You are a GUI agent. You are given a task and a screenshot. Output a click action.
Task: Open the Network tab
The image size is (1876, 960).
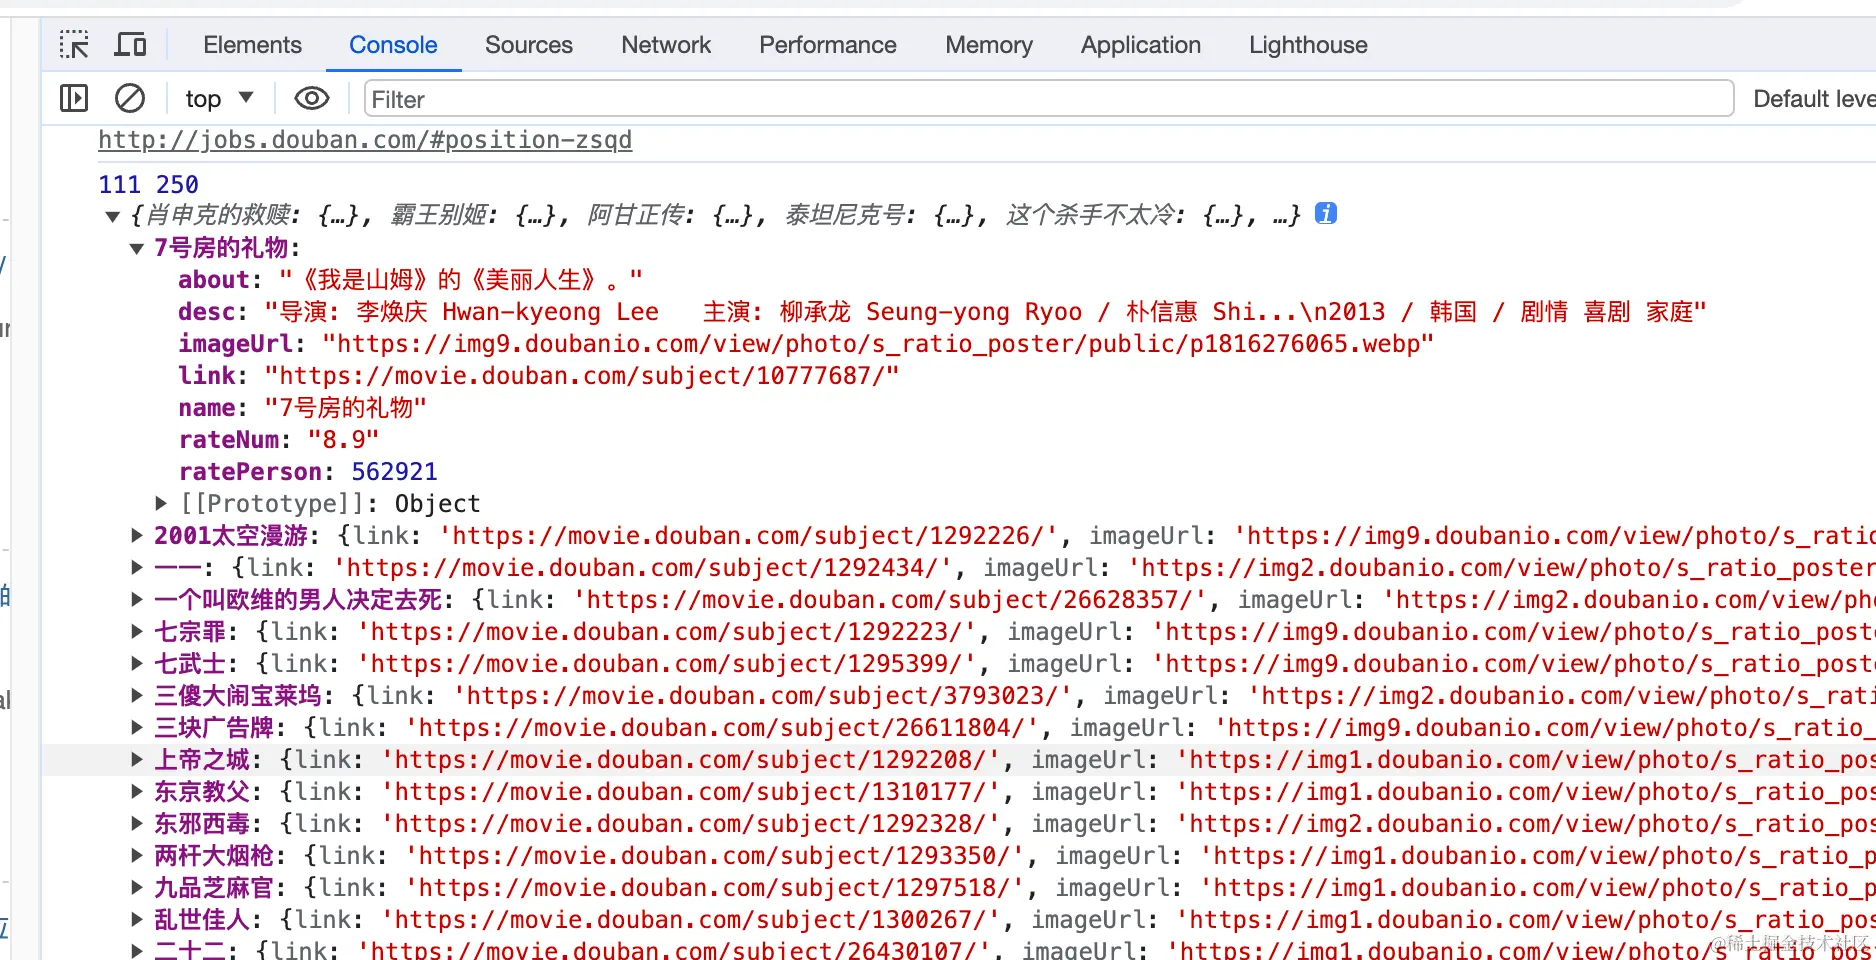666,45
